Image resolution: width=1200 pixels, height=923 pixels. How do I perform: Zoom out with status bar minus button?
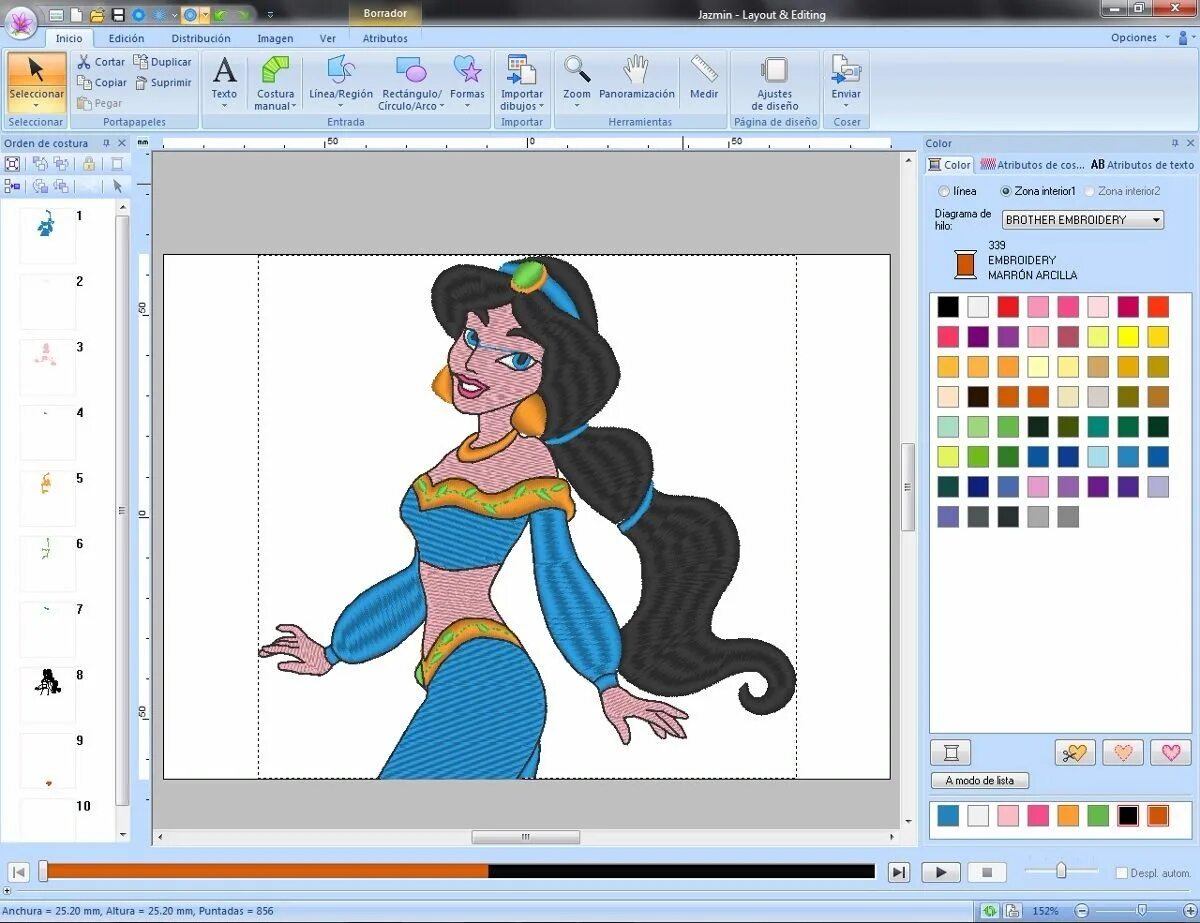pos(1082,911)
